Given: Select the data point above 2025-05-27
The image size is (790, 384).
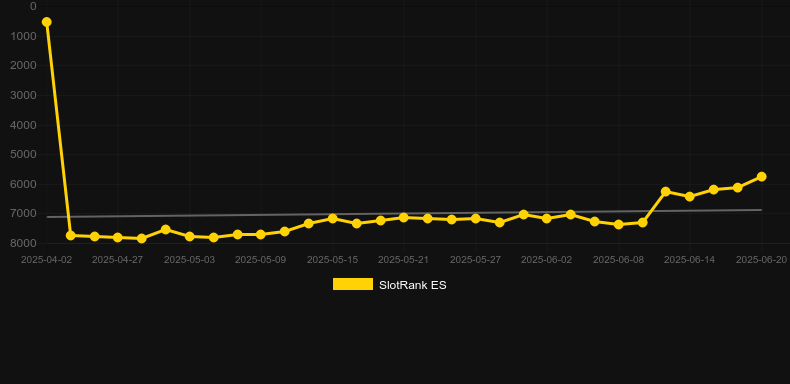Looking at the screenshot, I should point(475,218).
